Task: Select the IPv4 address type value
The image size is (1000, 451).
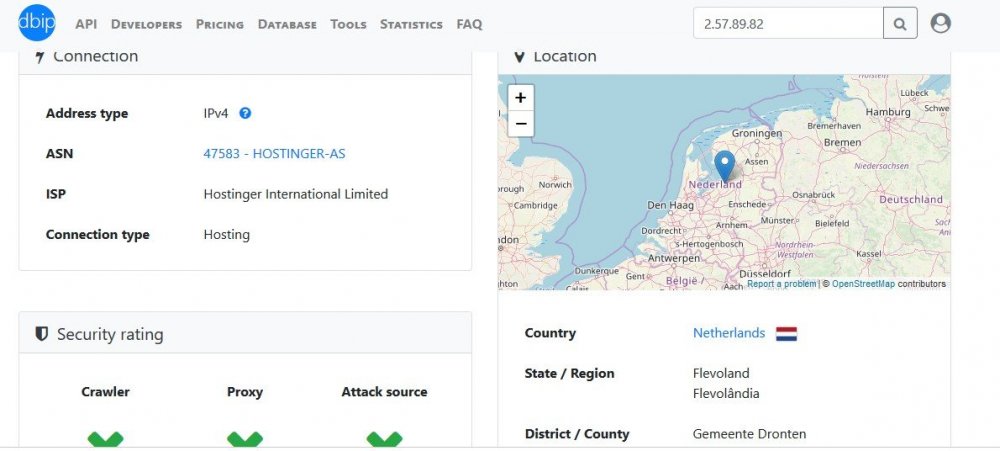Action: tap(216, 114)
